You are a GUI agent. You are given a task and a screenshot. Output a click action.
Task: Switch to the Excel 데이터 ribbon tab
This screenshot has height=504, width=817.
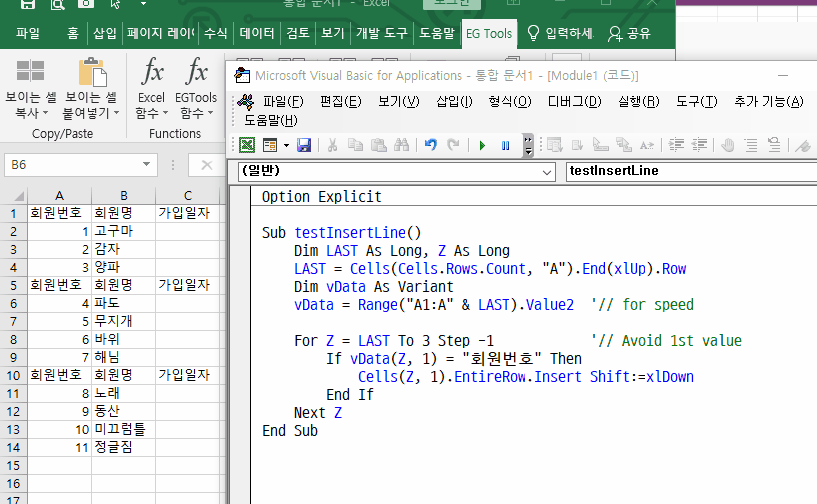(x=257, y=33)
